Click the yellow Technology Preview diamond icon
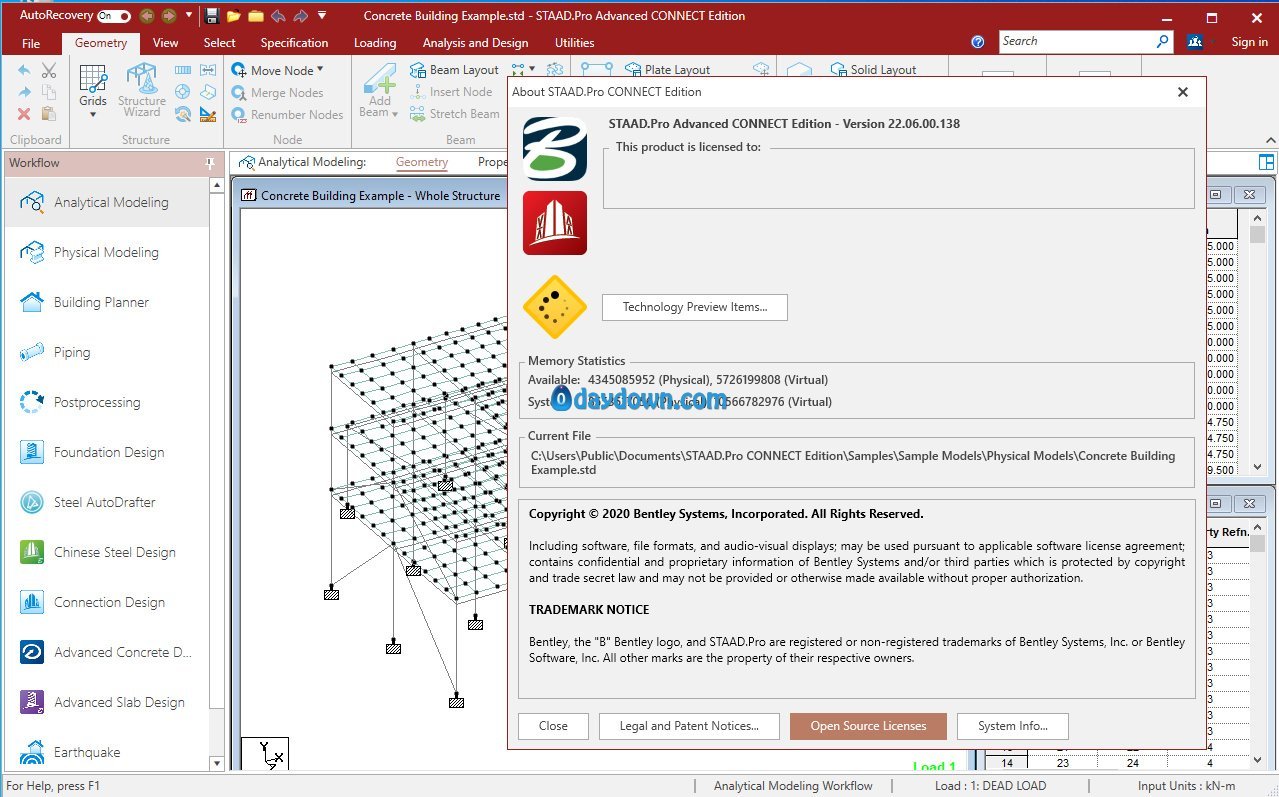The image size is (1279, 797). (x=555, y=307)
